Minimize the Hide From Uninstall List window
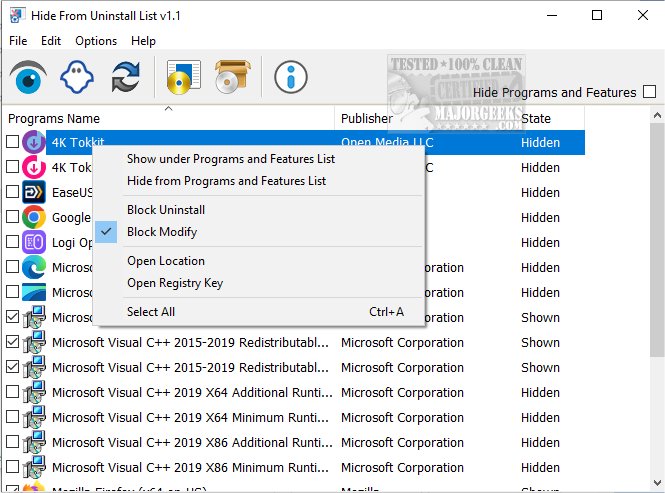Viewport: 665px width, 493px height. [x=552, y=16]
